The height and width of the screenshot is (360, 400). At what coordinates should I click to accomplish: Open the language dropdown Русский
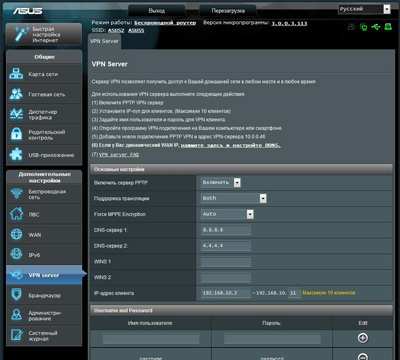pos(364,9)
